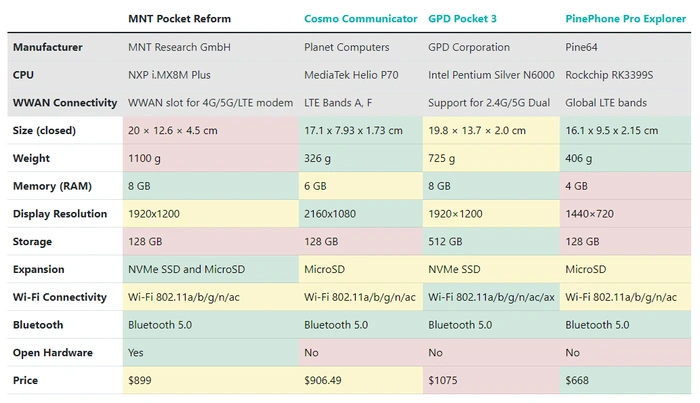Select the 512 GB storage cell
The image size is (700, 403).
(x=445, y=242)
